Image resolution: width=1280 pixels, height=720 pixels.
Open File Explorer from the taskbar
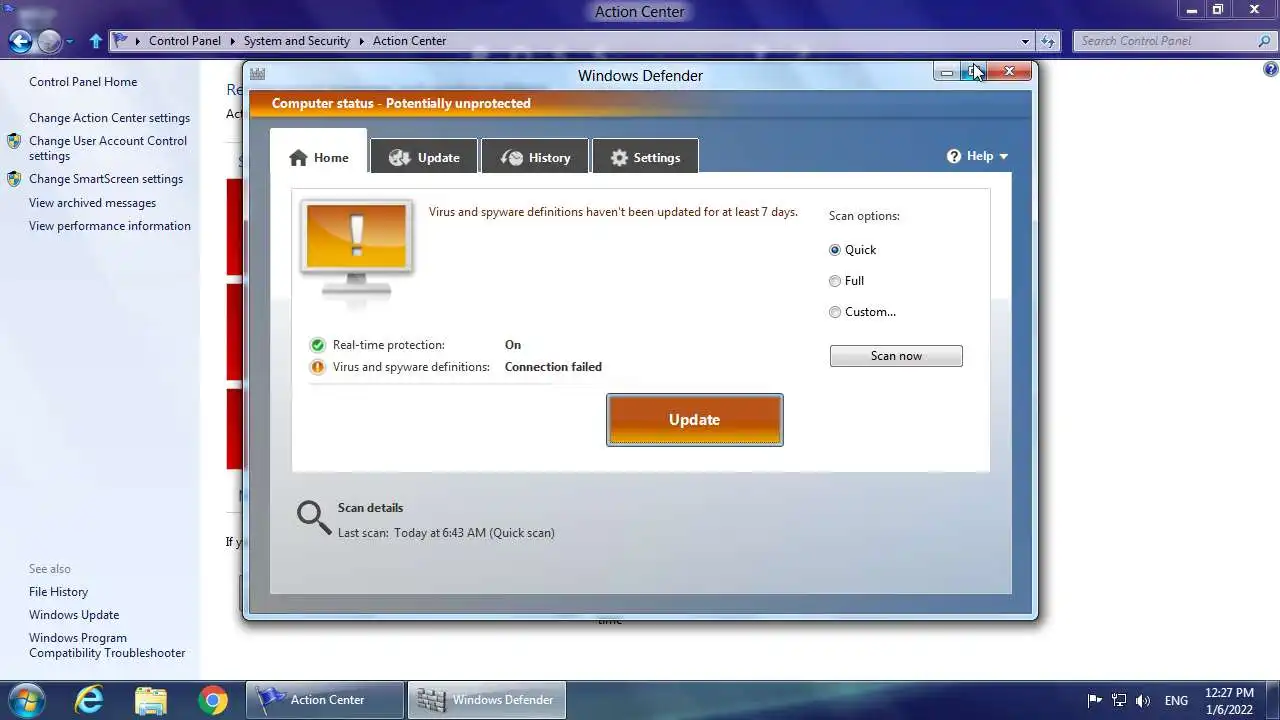pyautogui.click(x=150, y=700)
